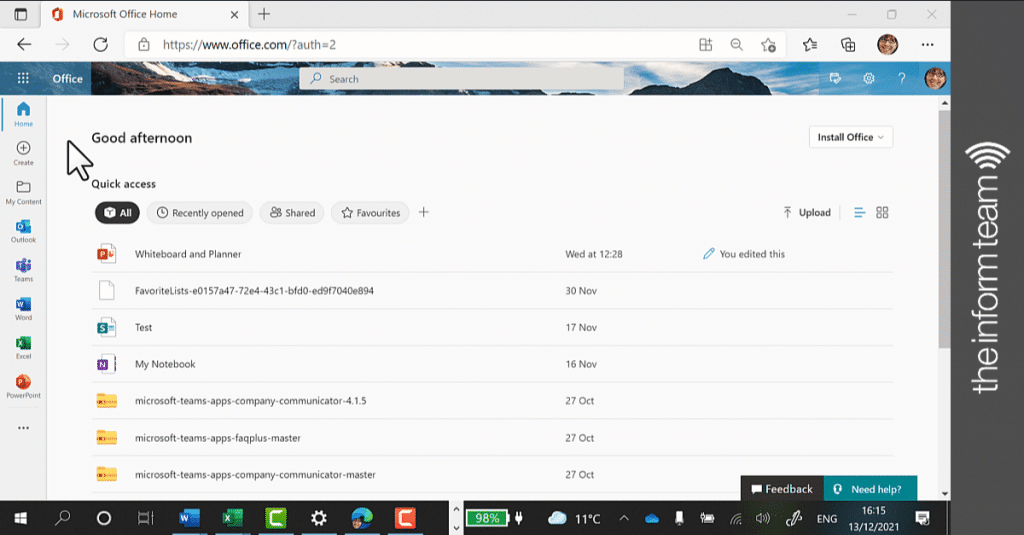Screen dimensions: 1024x535
Task: Expand more apps ellipsis in sidebar
Action: pos(24,428)
